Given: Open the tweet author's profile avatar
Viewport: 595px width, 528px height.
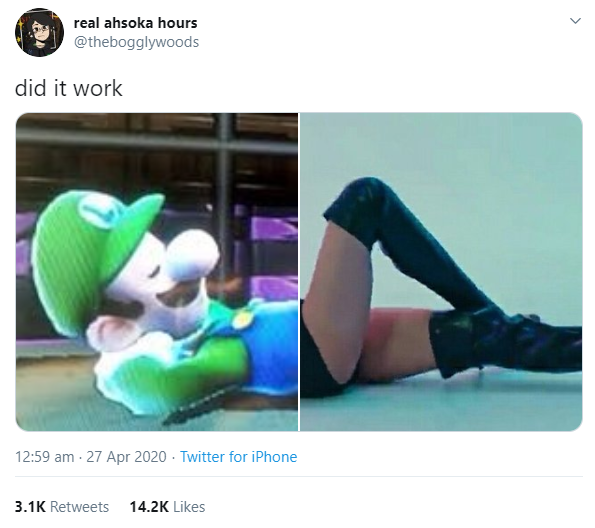Looking at the screenshot, I should 39,33.
